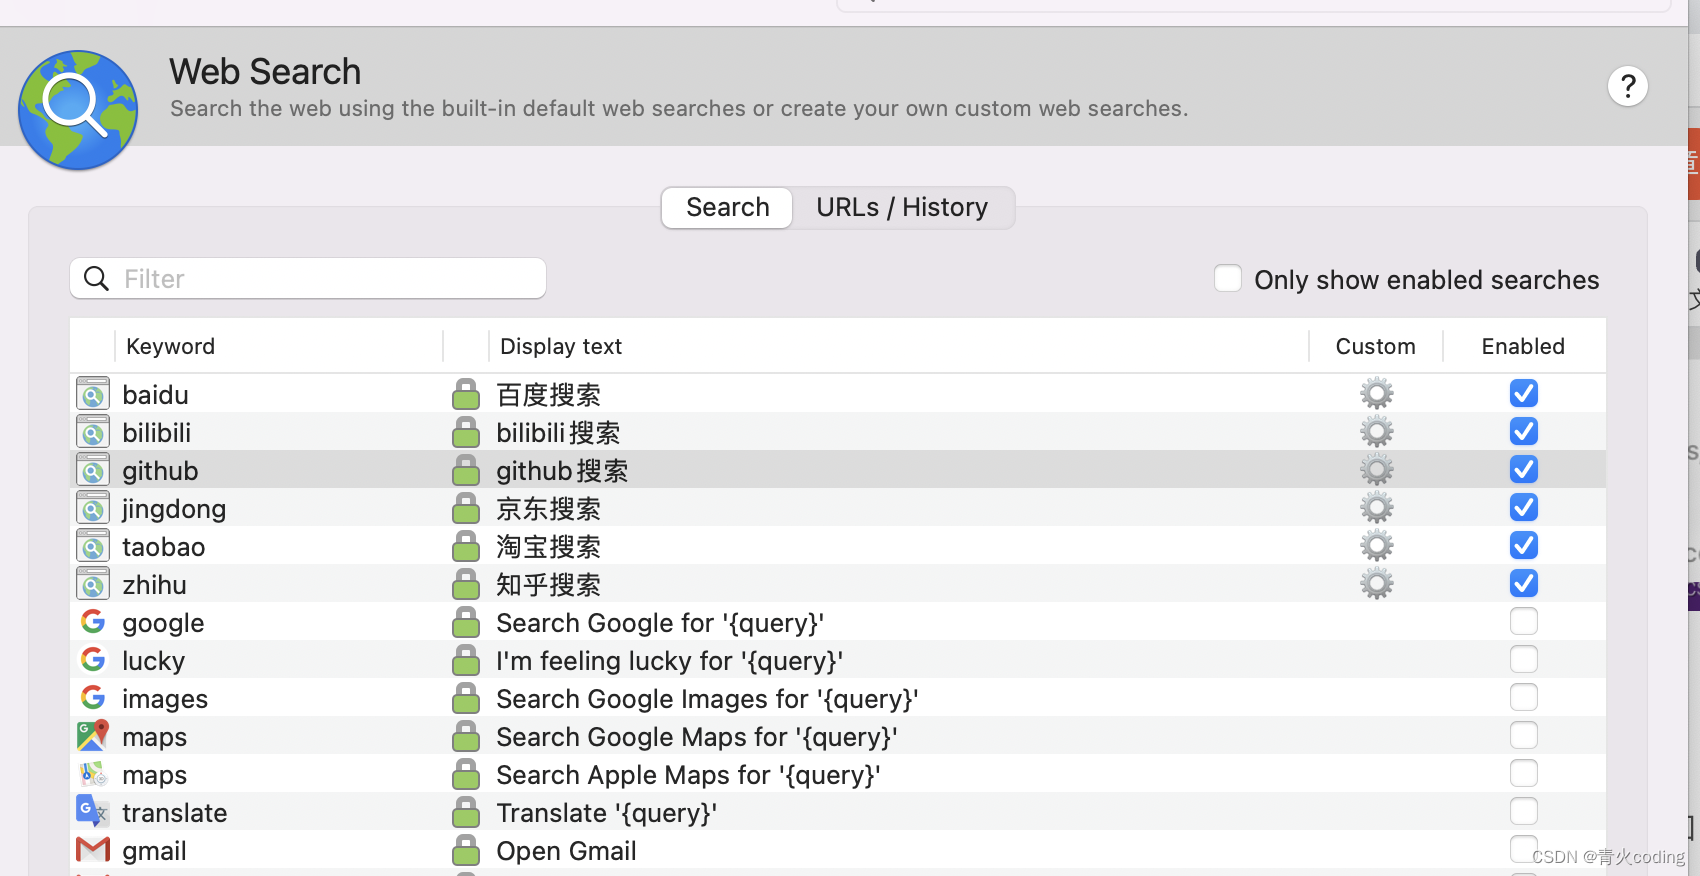Enable the translate search checkbox
This screenshot has height=876, width=1700.
tap(1524, 811)
